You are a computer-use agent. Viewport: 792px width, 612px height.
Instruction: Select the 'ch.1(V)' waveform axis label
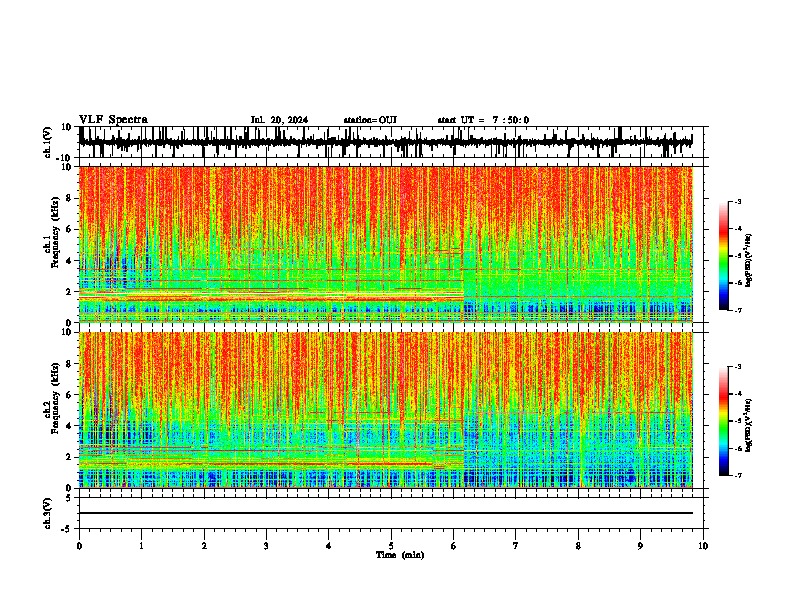(x=48, y=142)
